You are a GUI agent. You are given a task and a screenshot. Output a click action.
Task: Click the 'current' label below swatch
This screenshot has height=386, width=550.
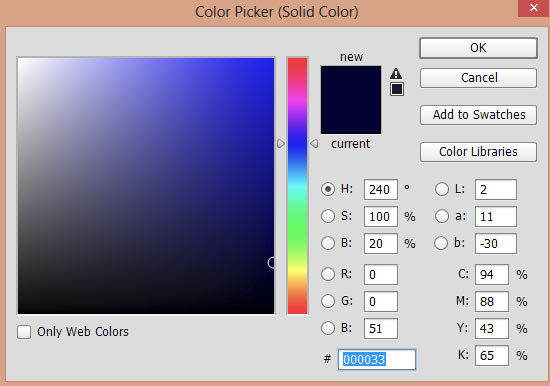click(350, 144)
